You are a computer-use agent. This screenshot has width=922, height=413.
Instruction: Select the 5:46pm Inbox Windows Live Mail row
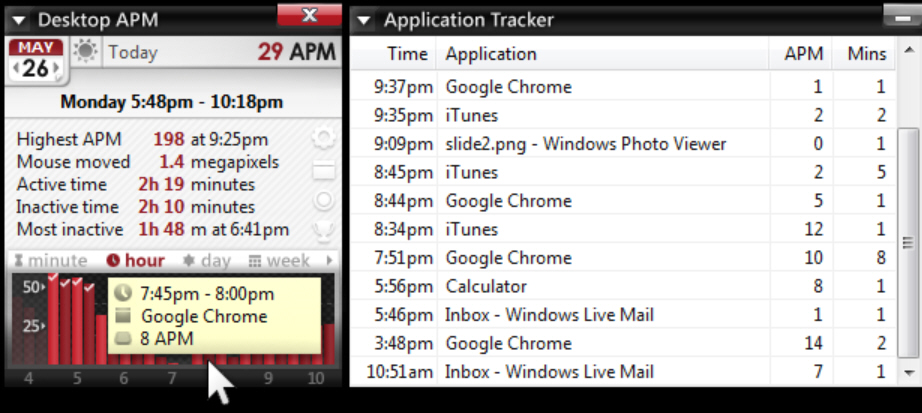[x=623, y=315]
